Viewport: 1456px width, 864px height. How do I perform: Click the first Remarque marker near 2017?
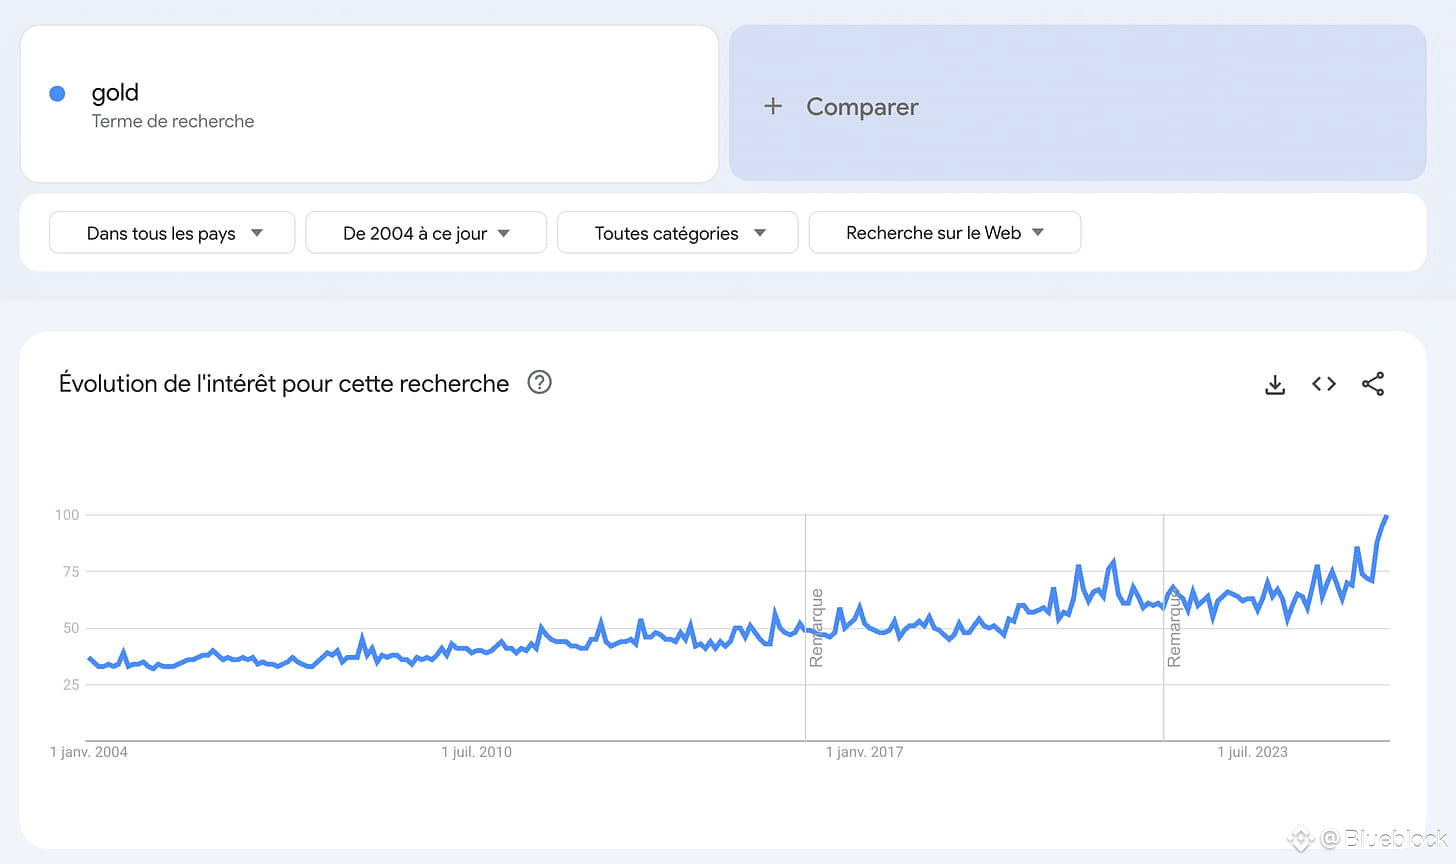pos(817,628)
